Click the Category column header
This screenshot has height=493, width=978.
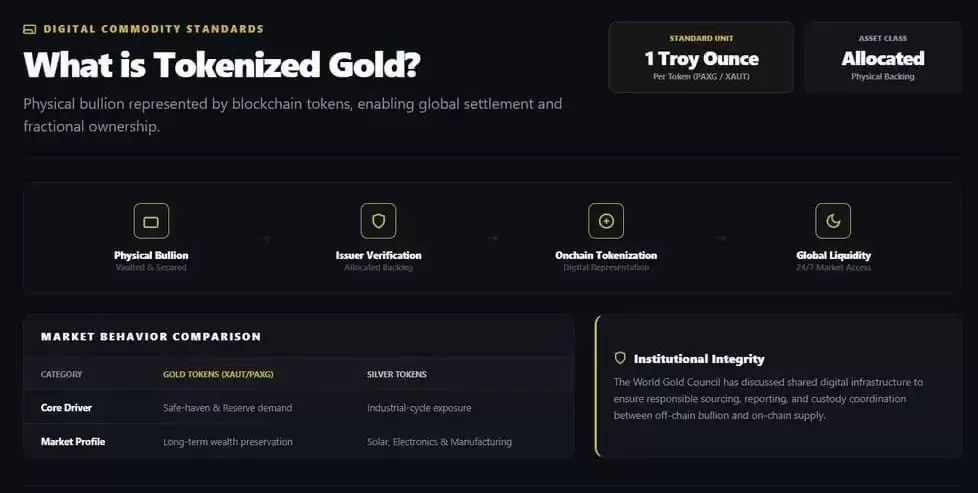61,374
